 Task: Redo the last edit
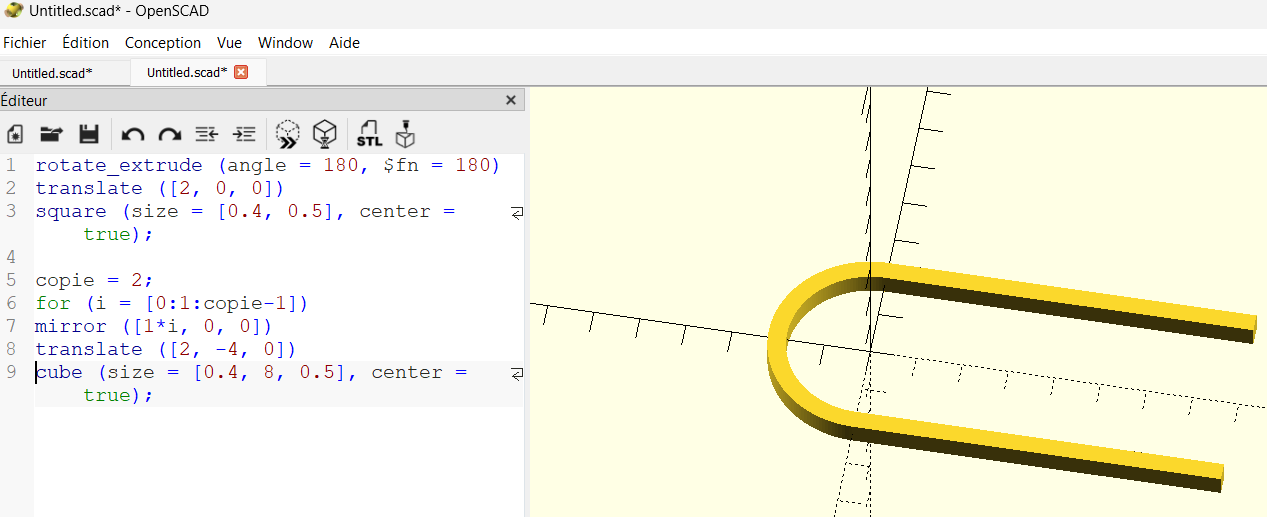pyautogui.click(x=170, y=134)
